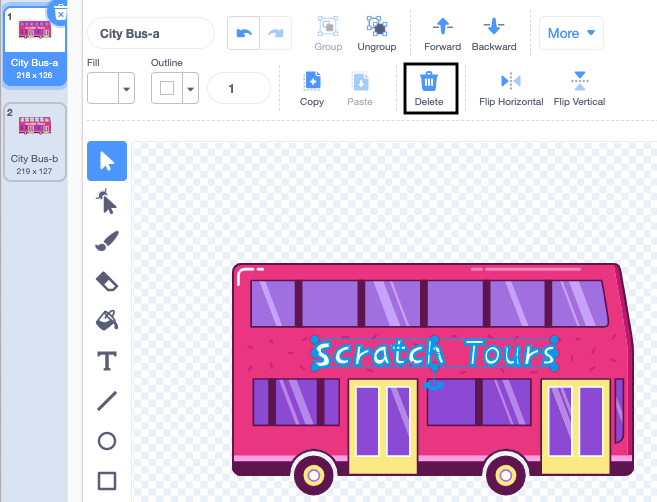Copy the selected object

[312, 88]
